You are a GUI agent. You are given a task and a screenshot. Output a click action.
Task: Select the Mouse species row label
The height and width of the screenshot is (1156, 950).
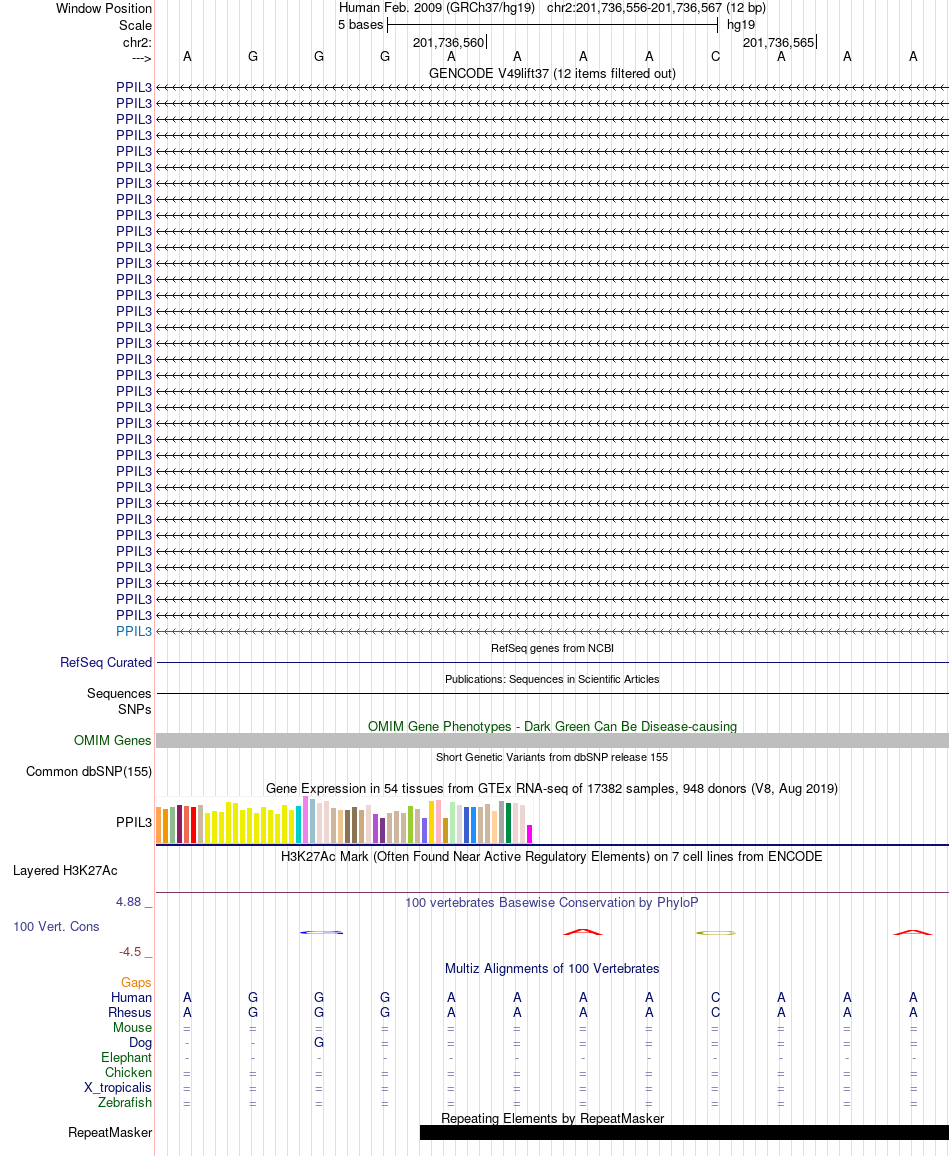(133, 1027)
